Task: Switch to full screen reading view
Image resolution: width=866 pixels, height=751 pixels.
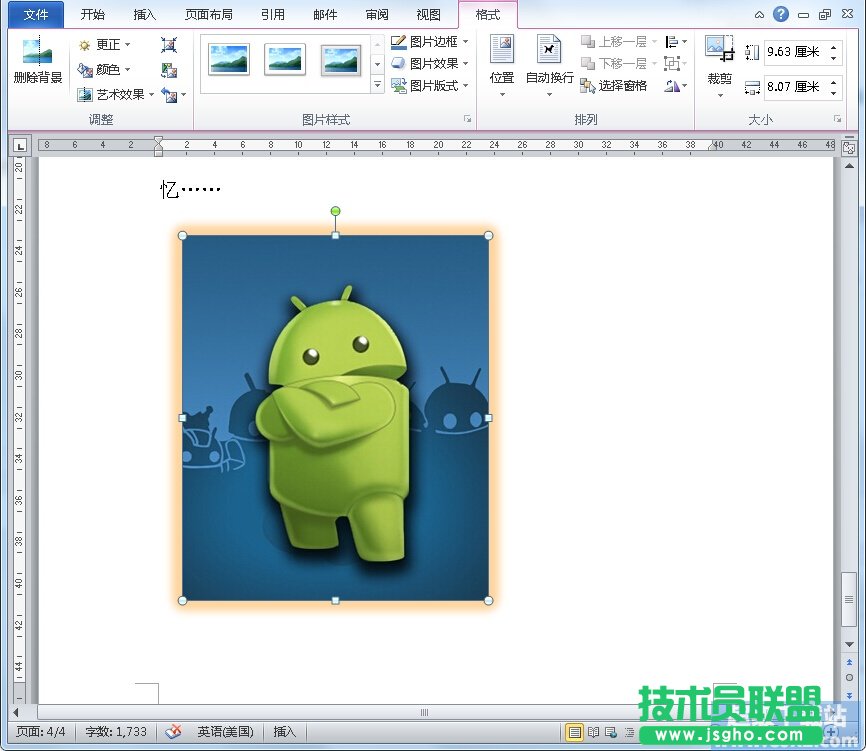Action: coord(593,732)
